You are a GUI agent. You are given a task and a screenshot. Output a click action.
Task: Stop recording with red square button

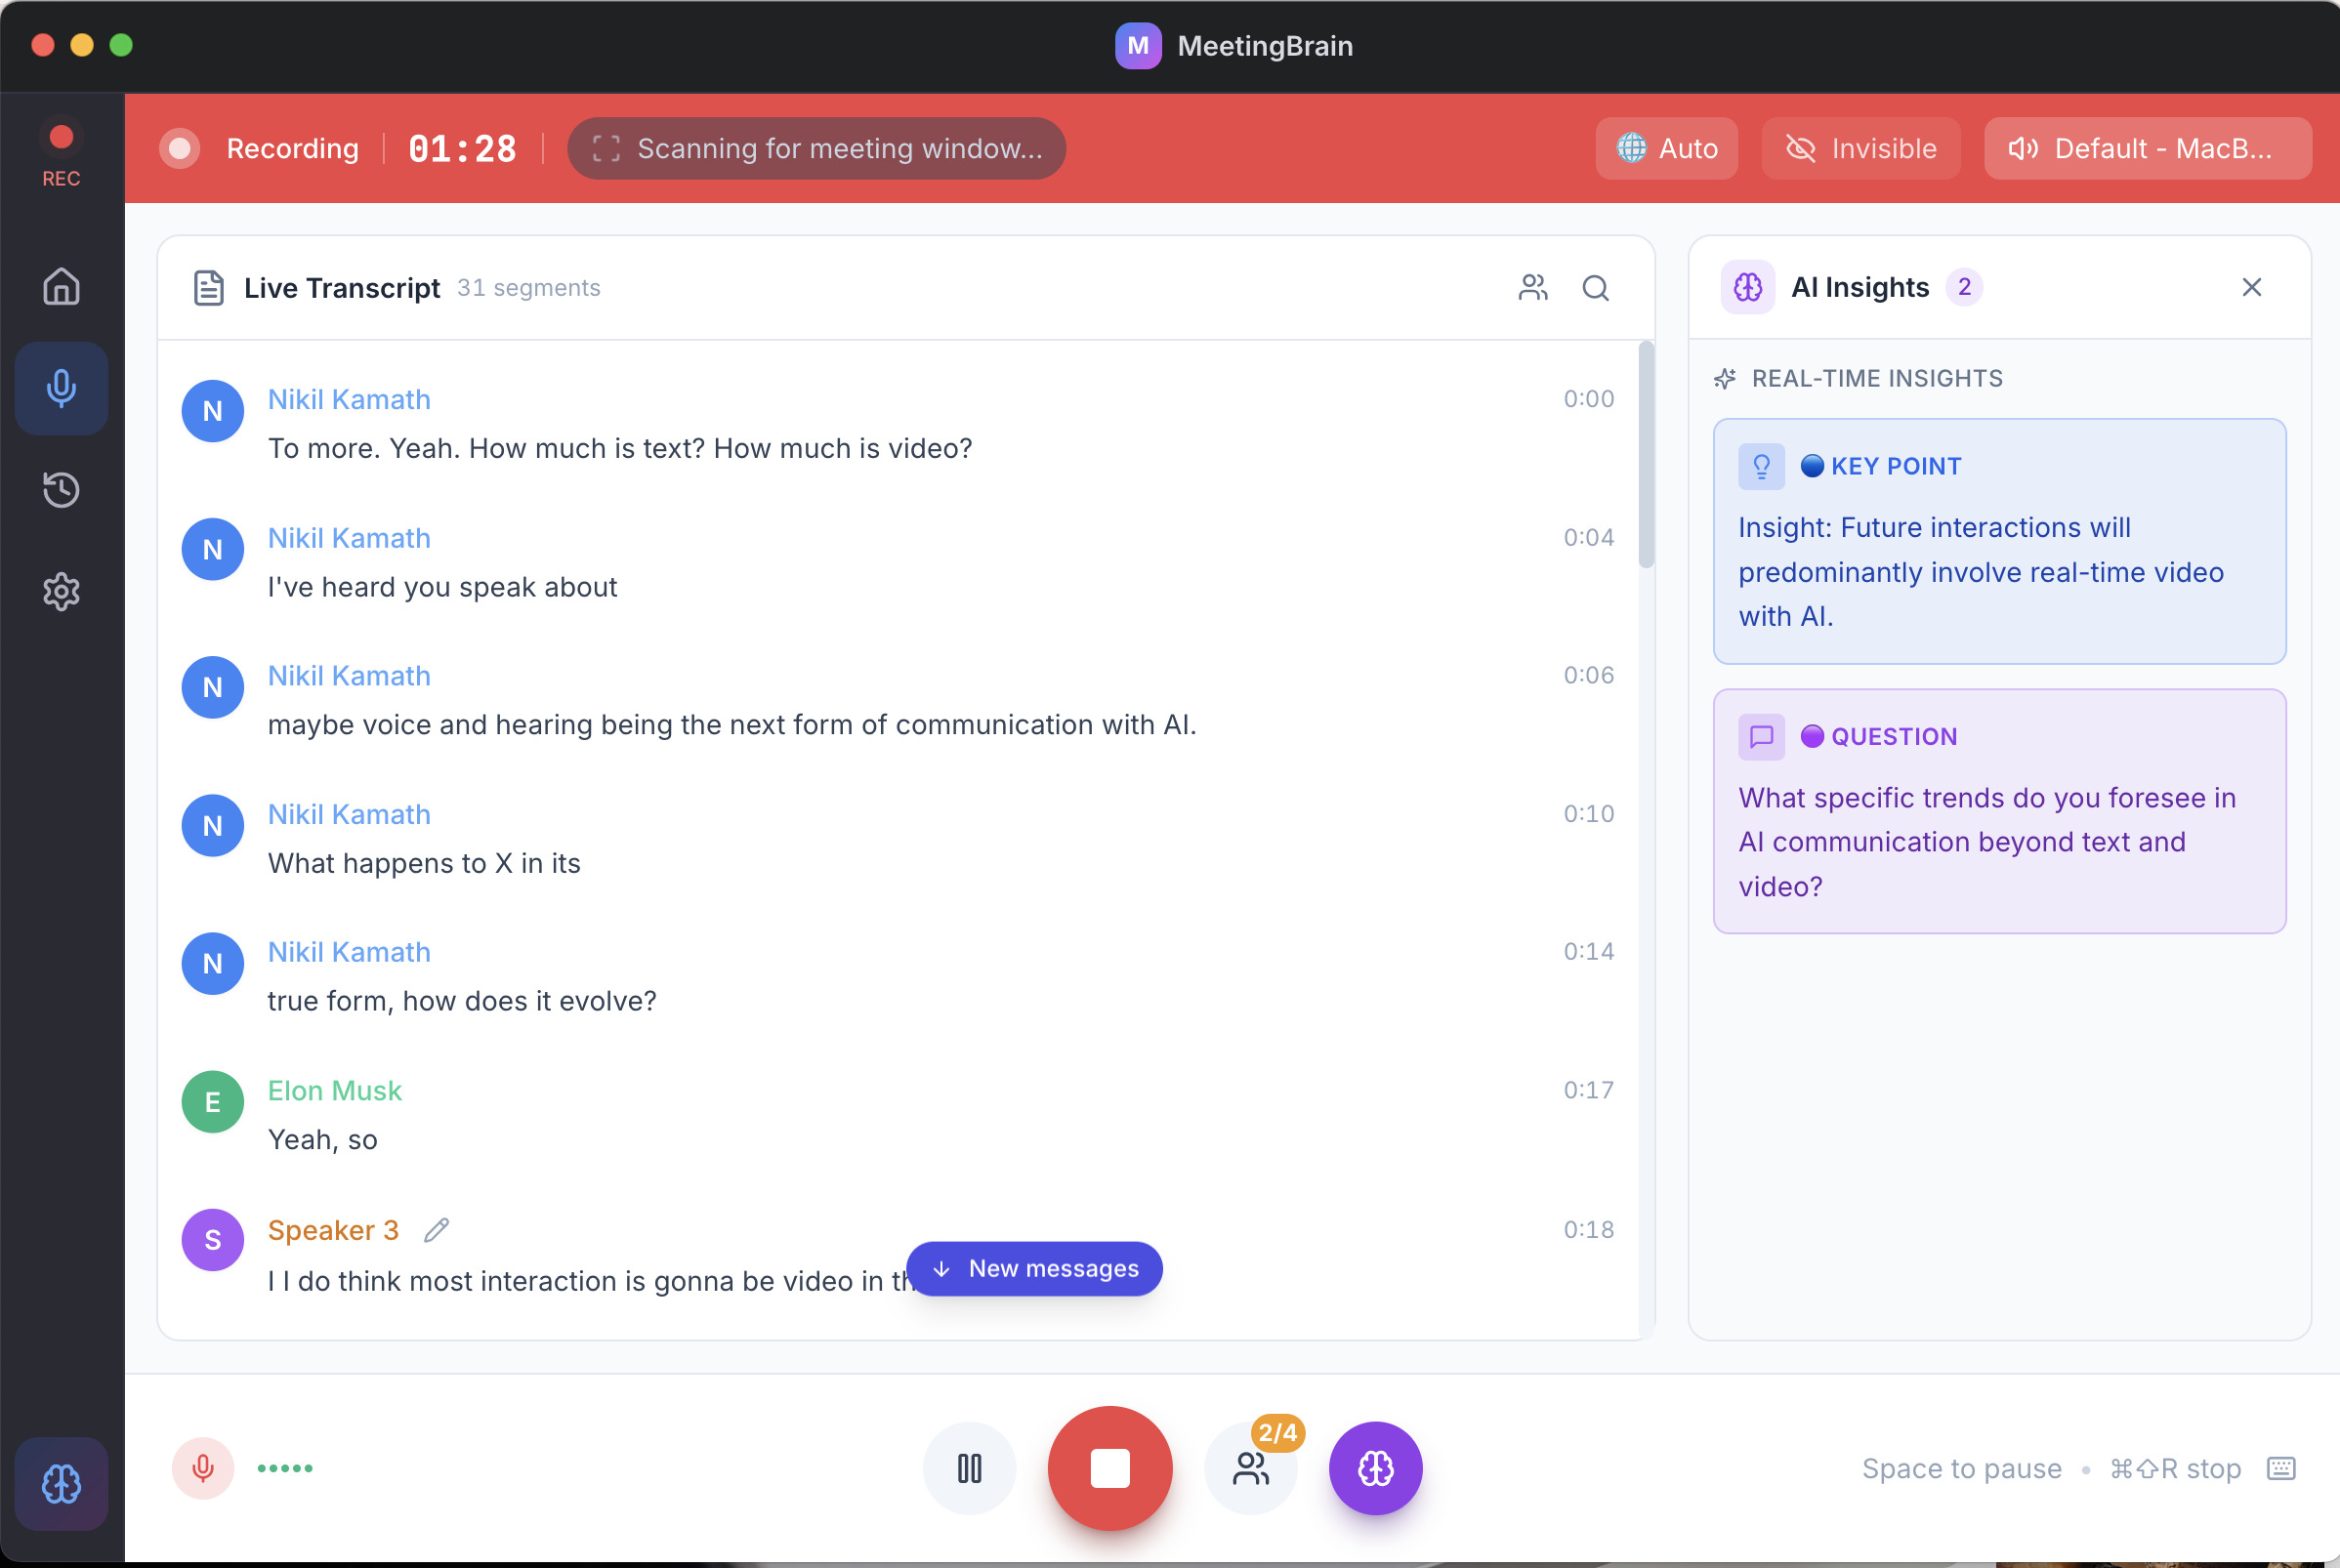1109,1468
